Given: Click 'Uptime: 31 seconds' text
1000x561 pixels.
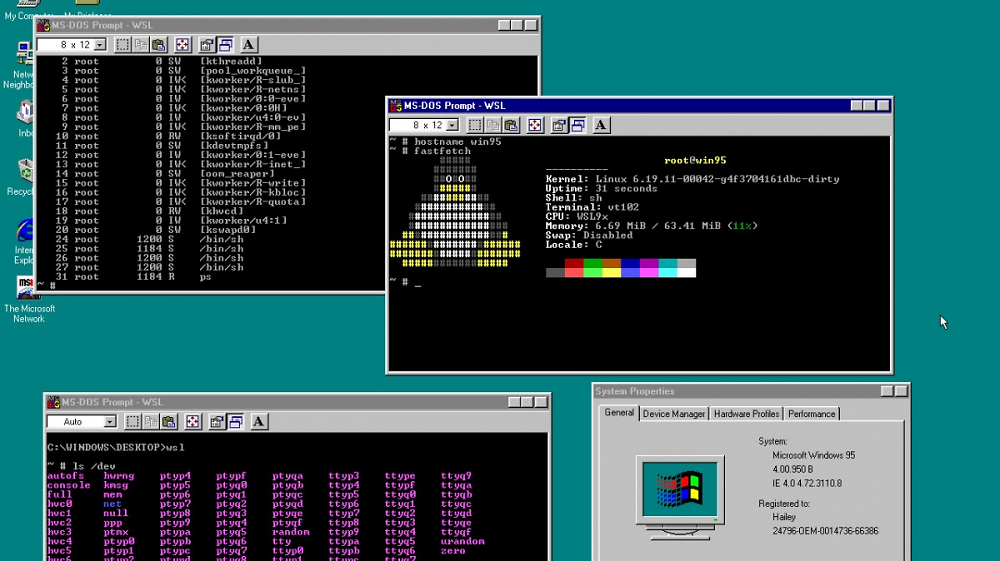Looking at the screenshot, I should point(601,189).
